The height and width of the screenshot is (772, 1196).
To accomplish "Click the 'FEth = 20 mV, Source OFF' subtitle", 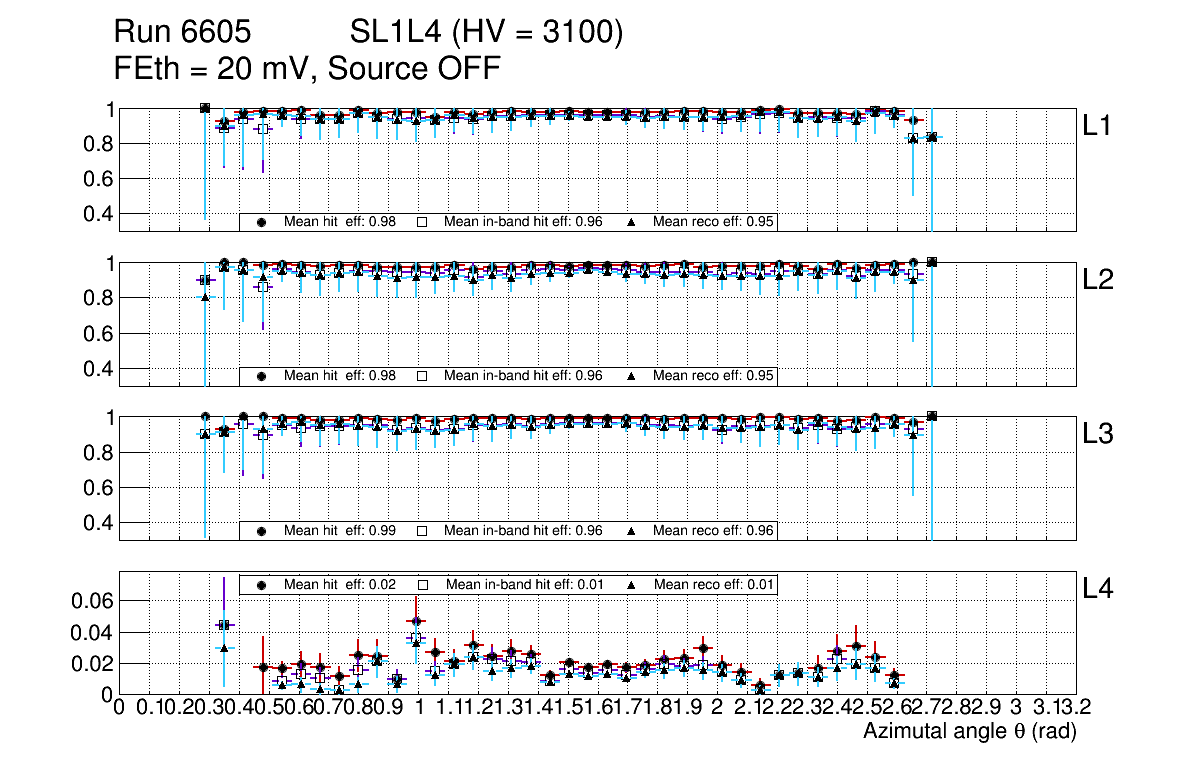I will point(306,69).
